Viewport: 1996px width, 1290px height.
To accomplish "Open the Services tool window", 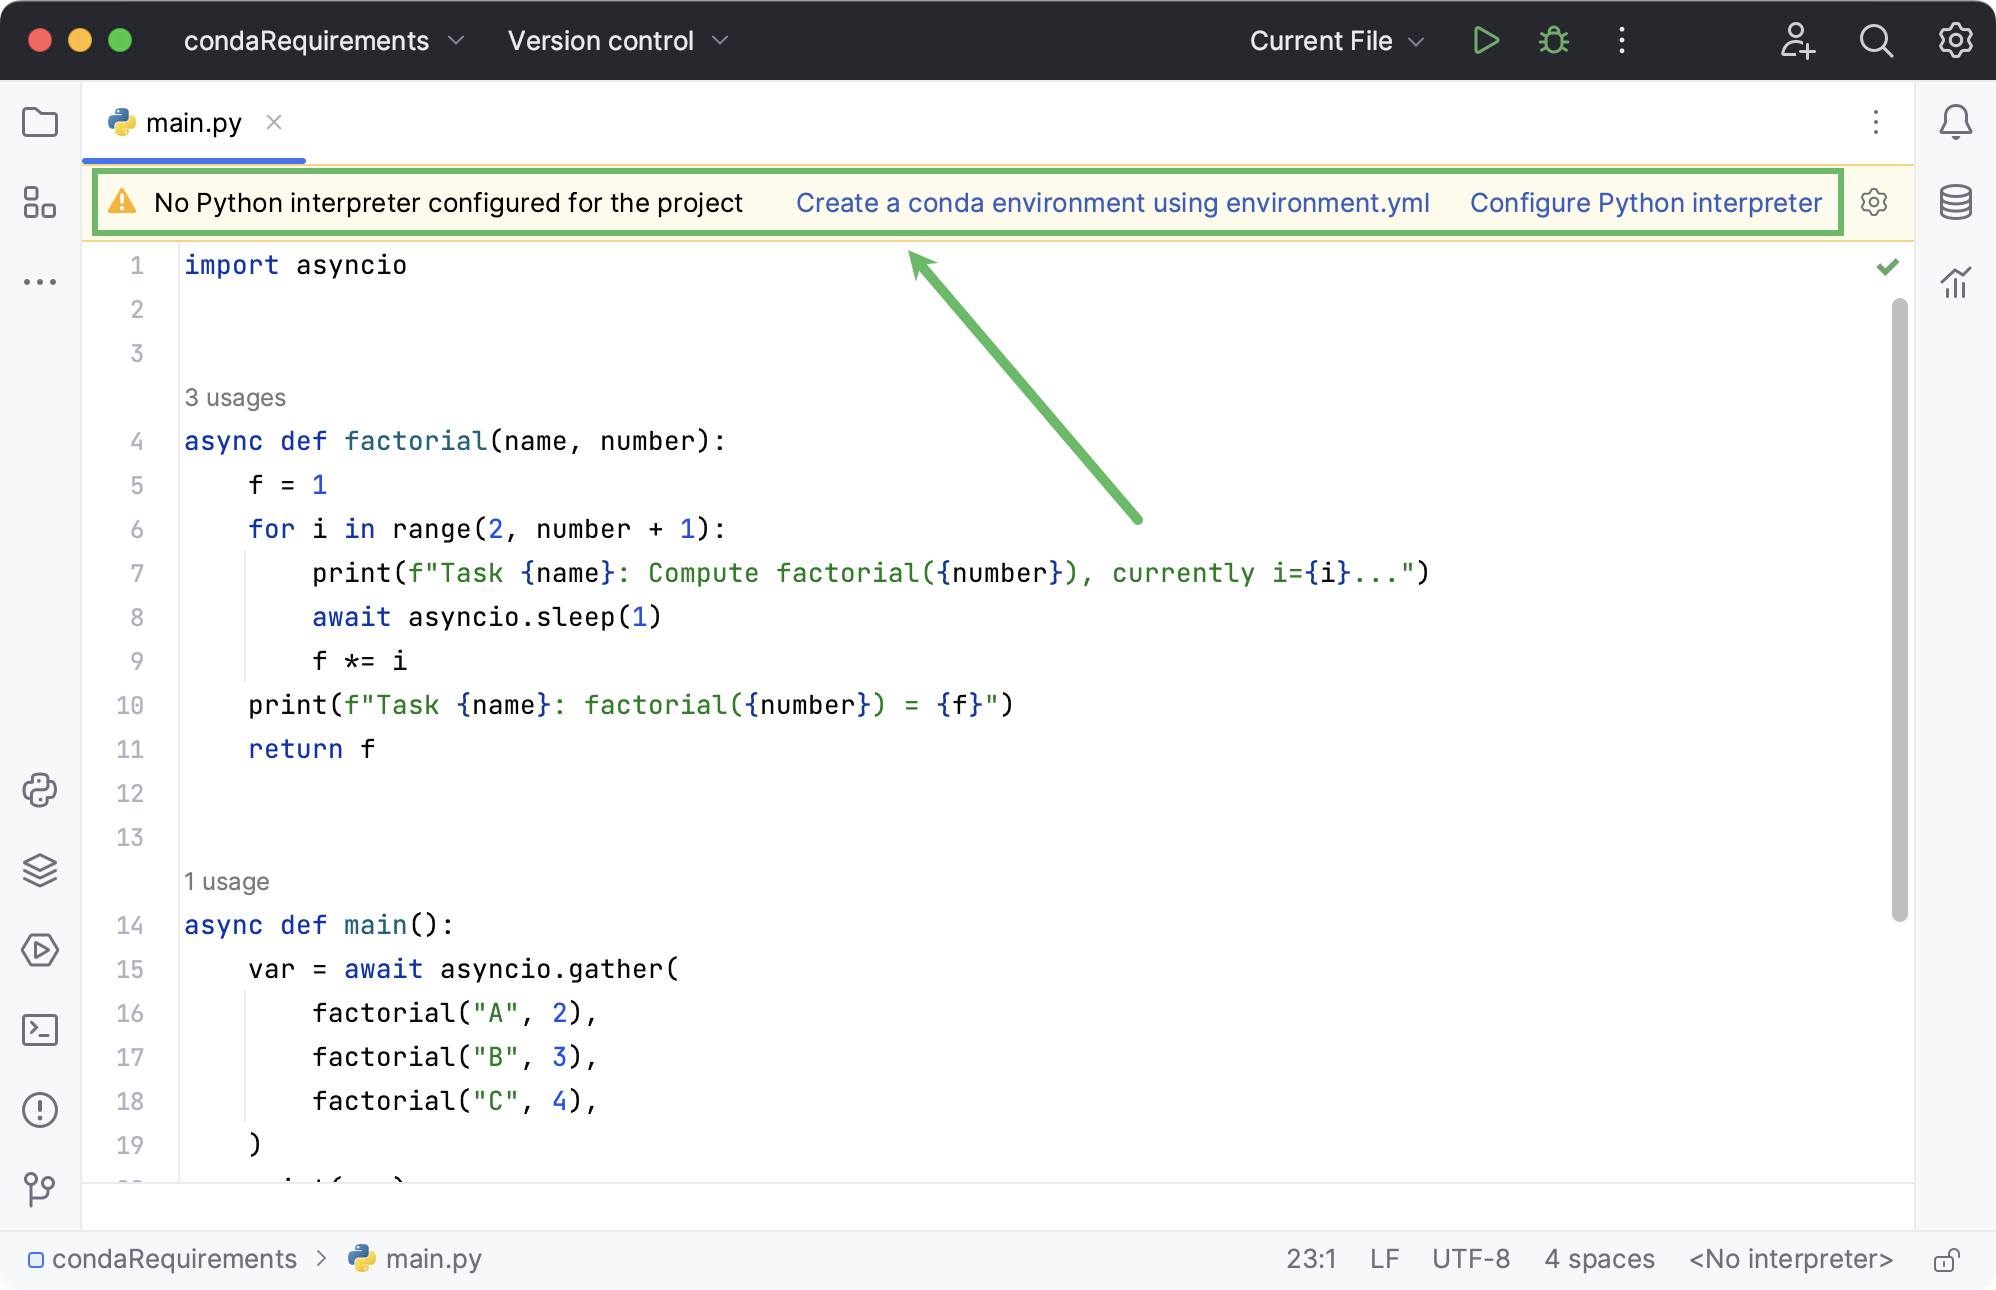I will point(39,950).
